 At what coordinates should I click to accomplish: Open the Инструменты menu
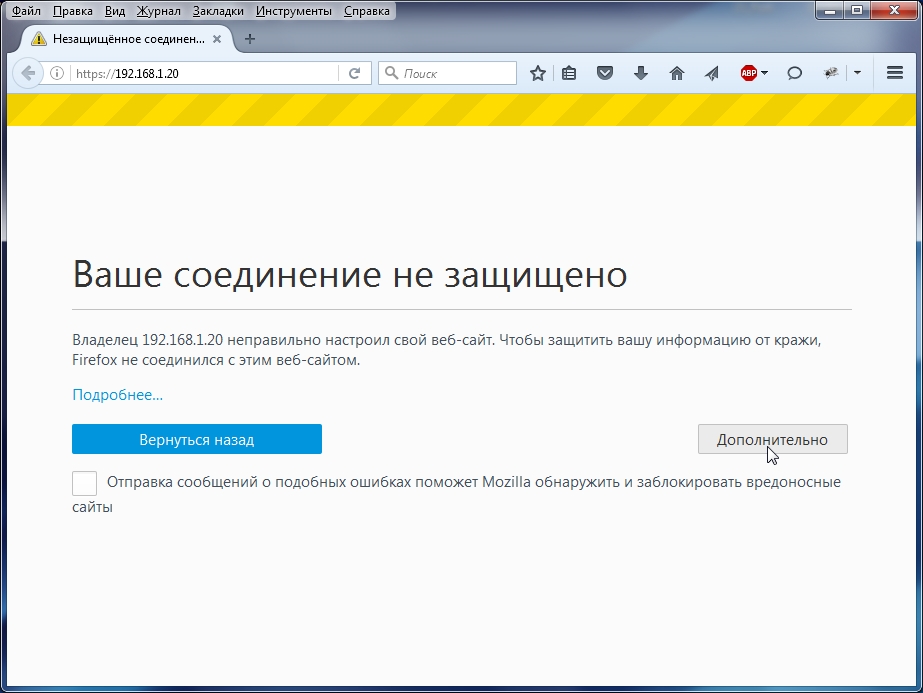293,11
